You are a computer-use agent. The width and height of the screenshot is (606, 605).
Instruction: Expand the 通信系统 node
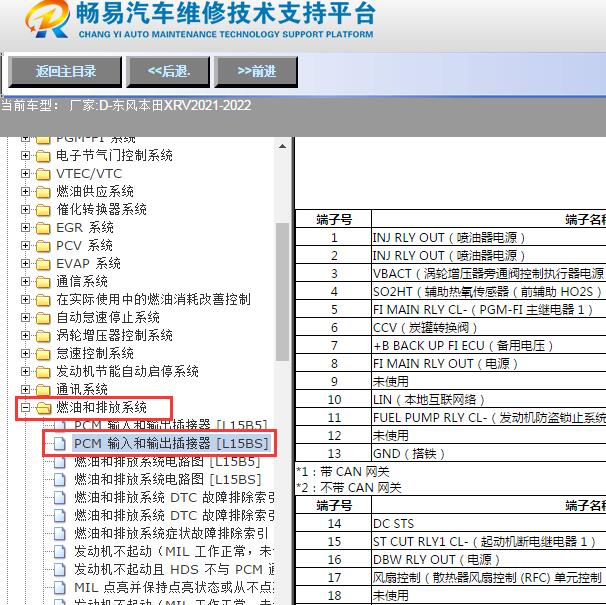tap(25, 281)
